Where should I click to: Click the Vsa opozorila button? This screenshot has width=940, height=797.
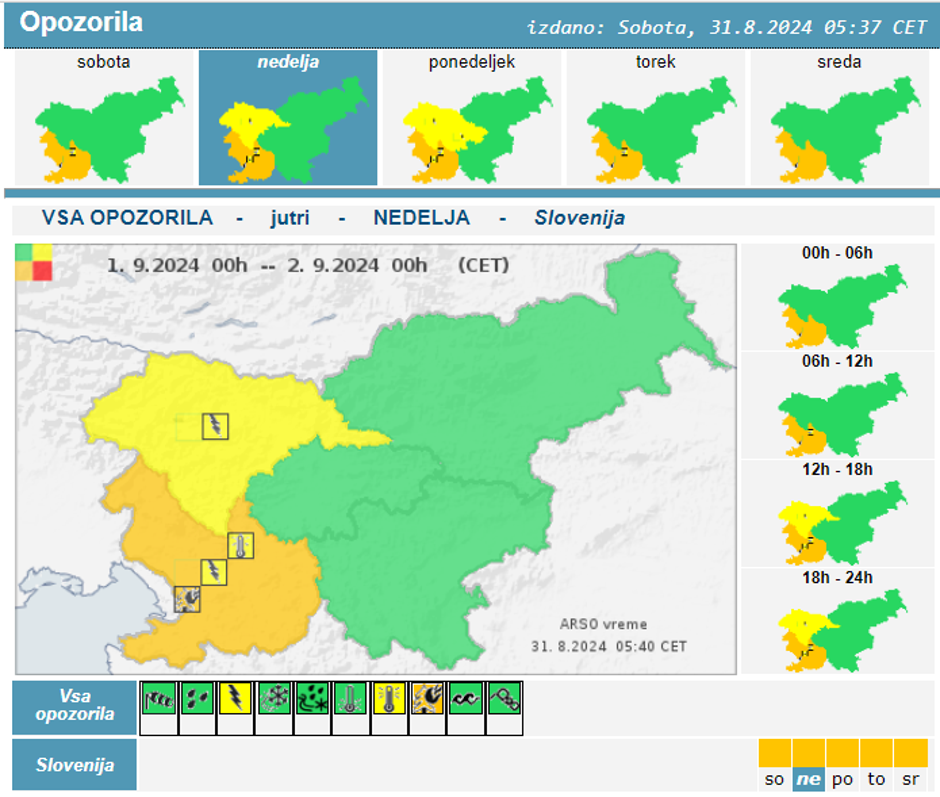click(x=74, y=707)
